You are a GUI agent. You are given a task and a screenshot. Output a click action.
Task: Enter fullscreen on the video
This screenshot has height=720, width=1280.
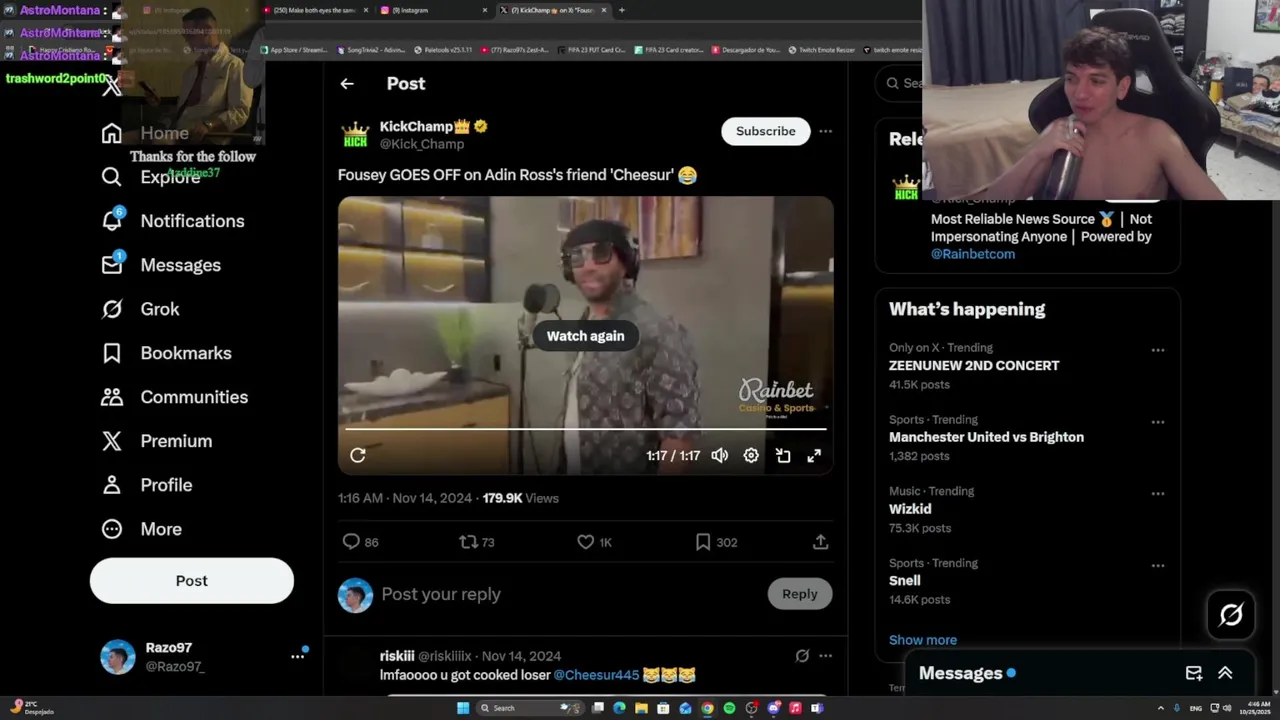point(814,456)
